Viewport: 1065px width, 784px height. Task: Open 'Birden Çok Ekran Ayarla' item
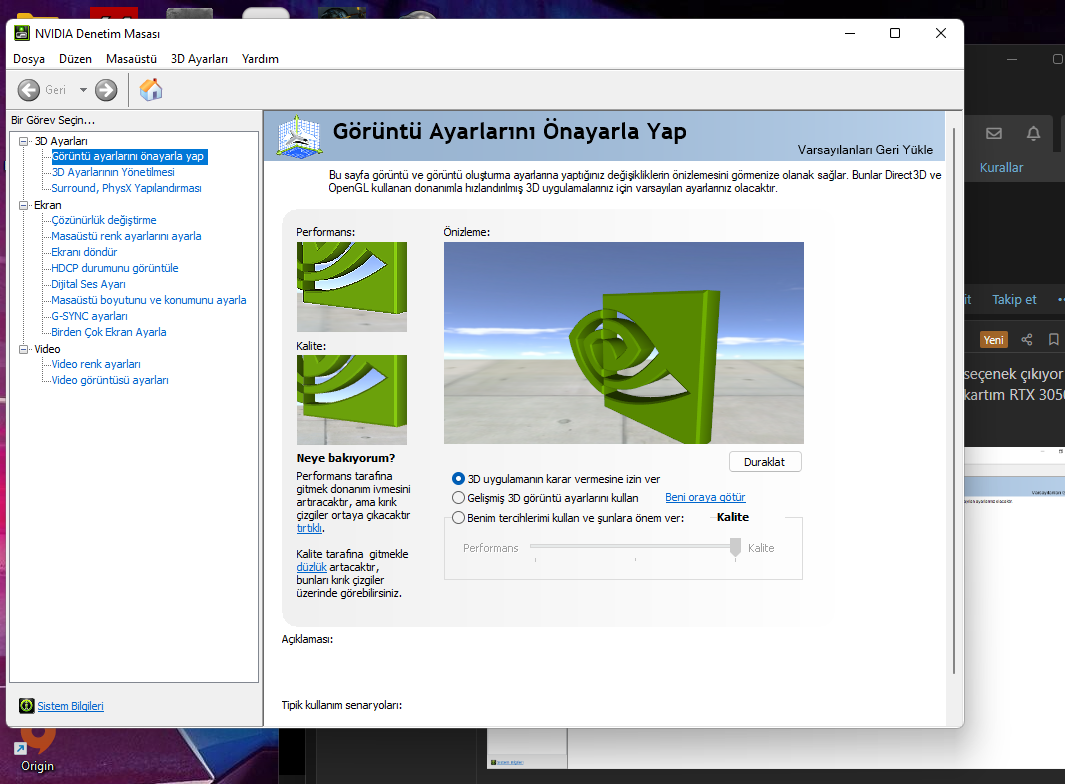[x=109, y=332]
